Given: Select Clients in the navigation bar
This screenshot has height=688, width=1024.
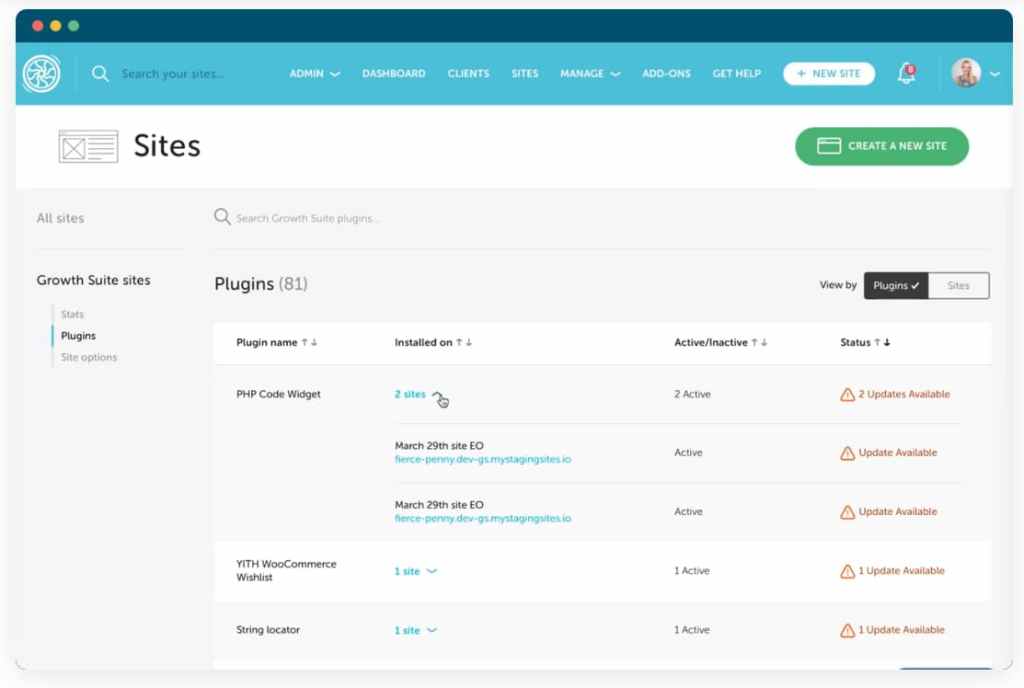Looking at the screenshot, I should click(468, 73).
